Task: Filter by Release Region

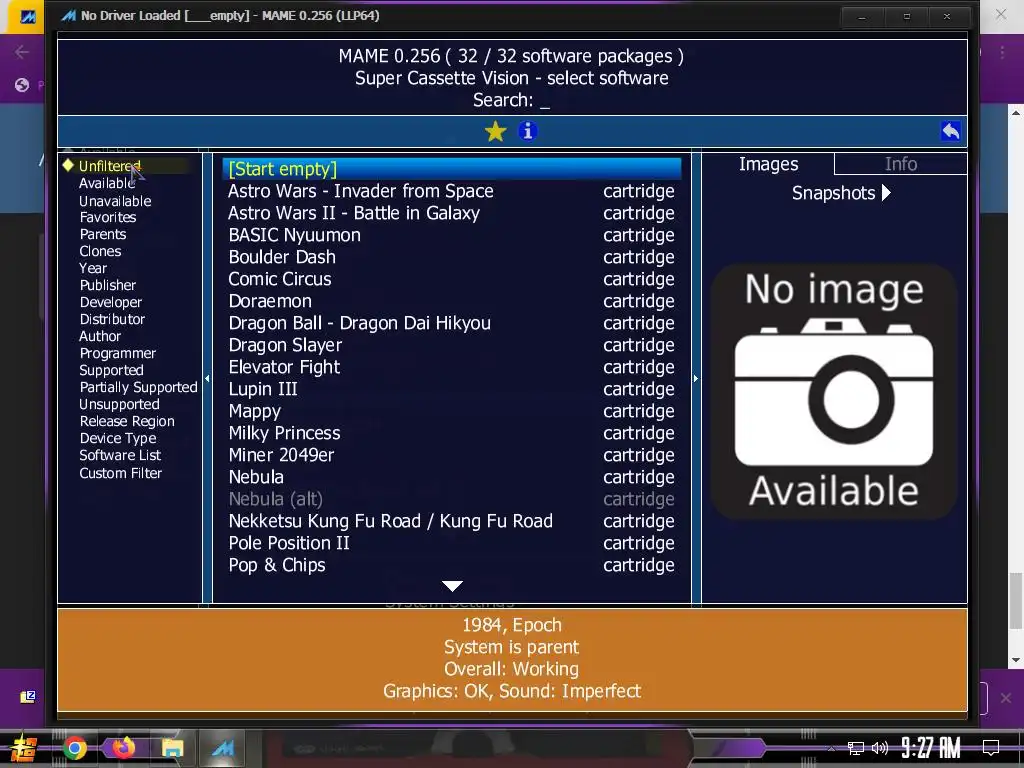Action: [x=127, y=421]
